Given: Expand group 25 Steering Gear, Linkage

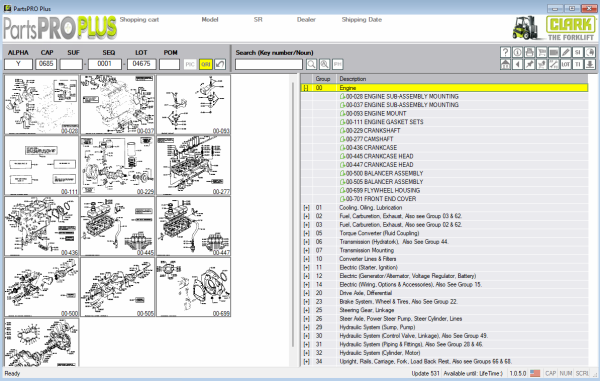Looking at the screenshot, I should (x=306, y=310).
